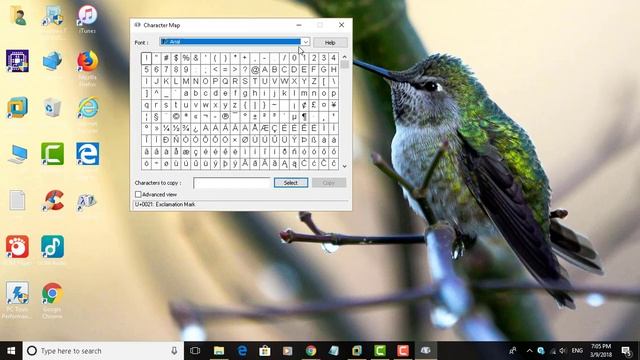Select the purple chip desktop icon
Screen dimensions: 640x360
pyautogui.click(x=17, y=61)
